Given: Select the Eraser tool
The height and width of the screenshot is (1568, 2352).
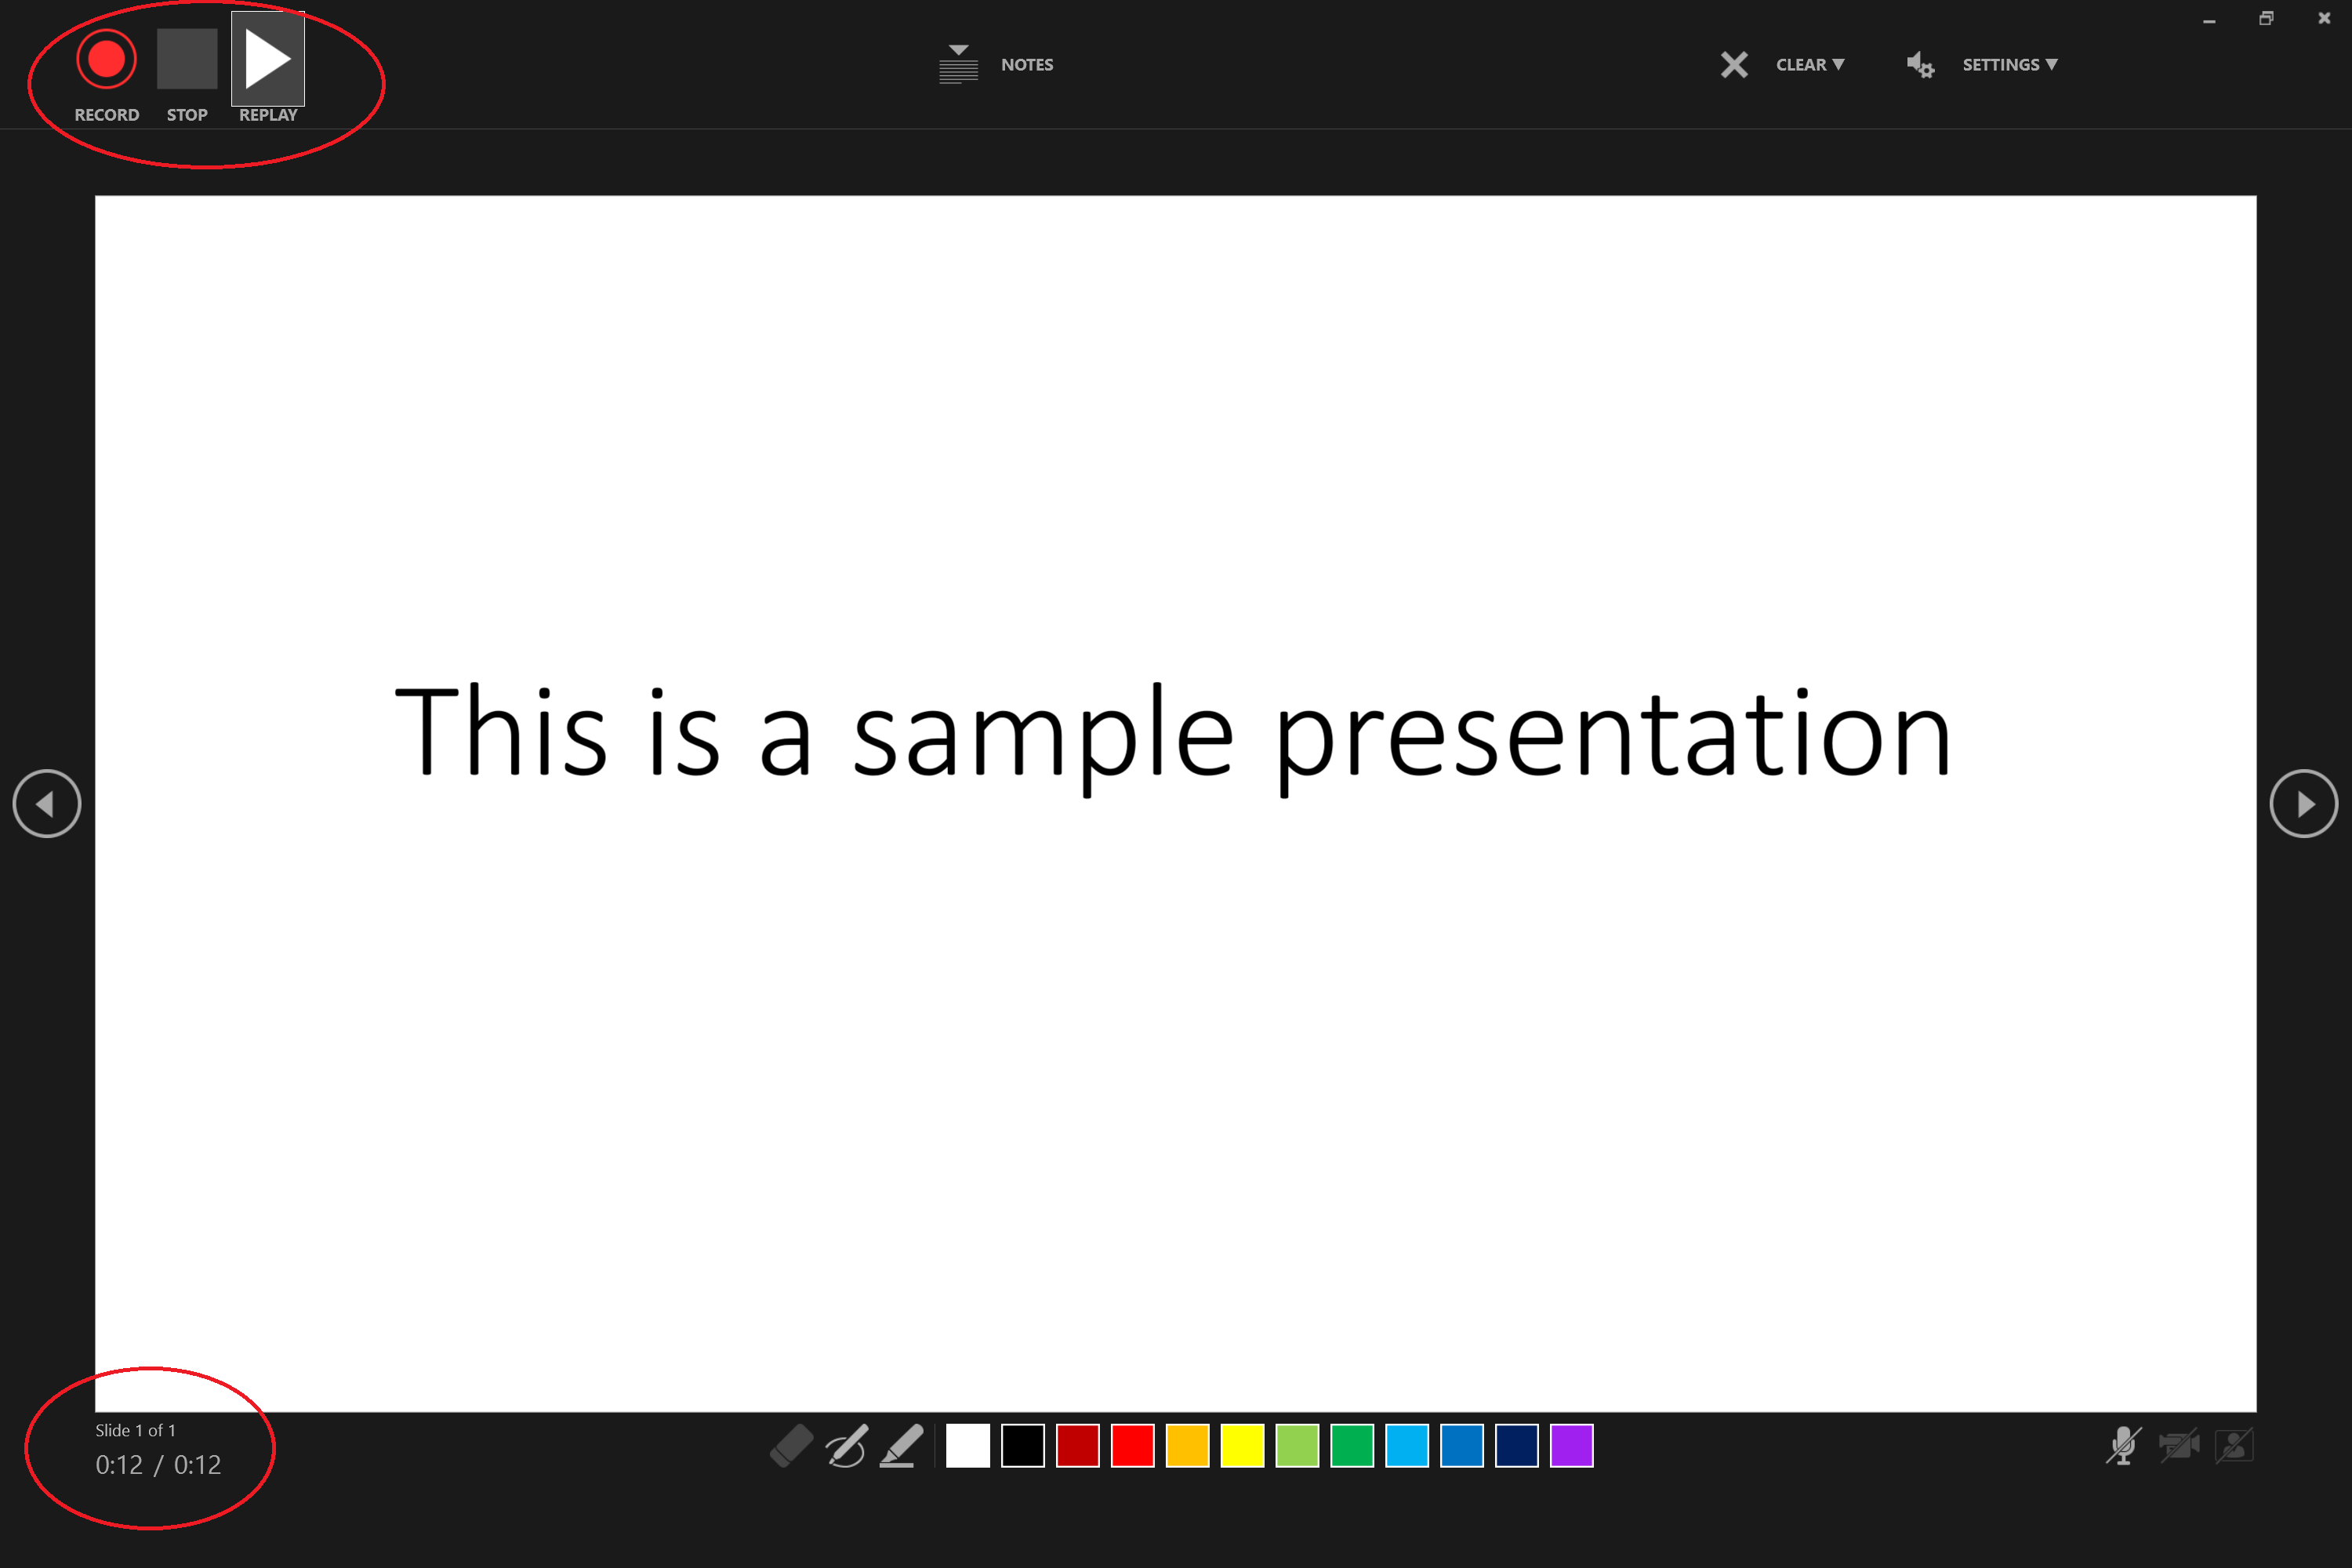Looking at the screenshot, I should pos(791,1446).
